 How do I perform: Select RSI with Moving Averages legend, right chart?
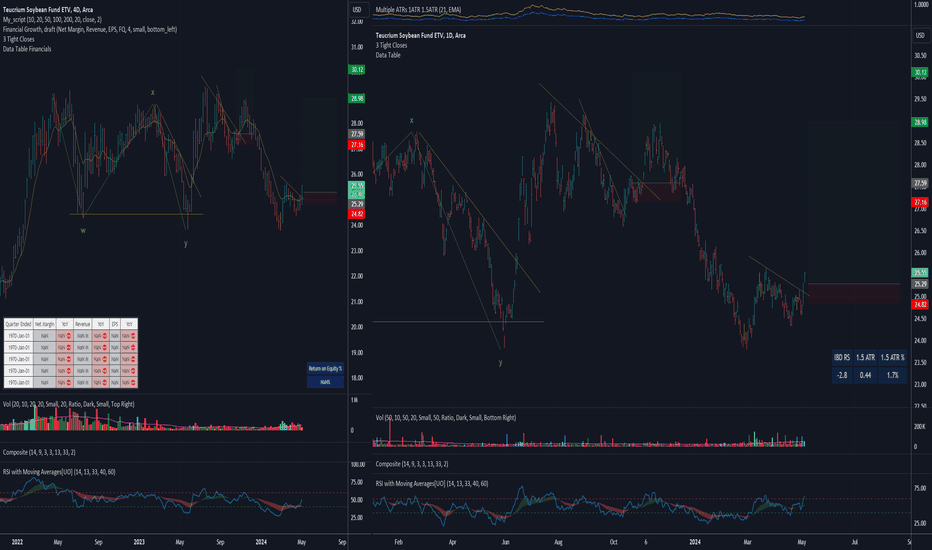point(432,483)
